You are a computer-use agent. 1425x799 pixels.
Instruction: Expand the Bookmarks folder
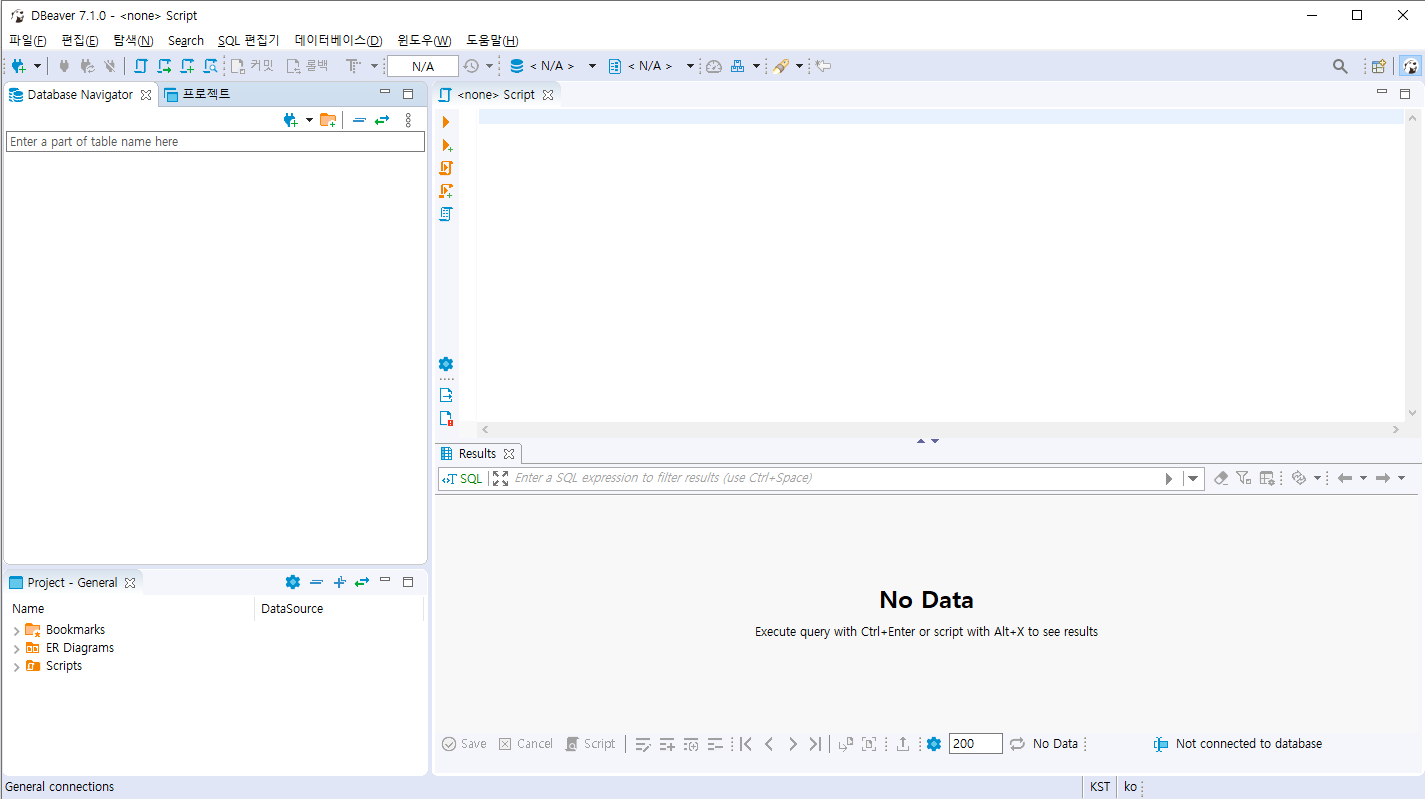pos(16,631)
